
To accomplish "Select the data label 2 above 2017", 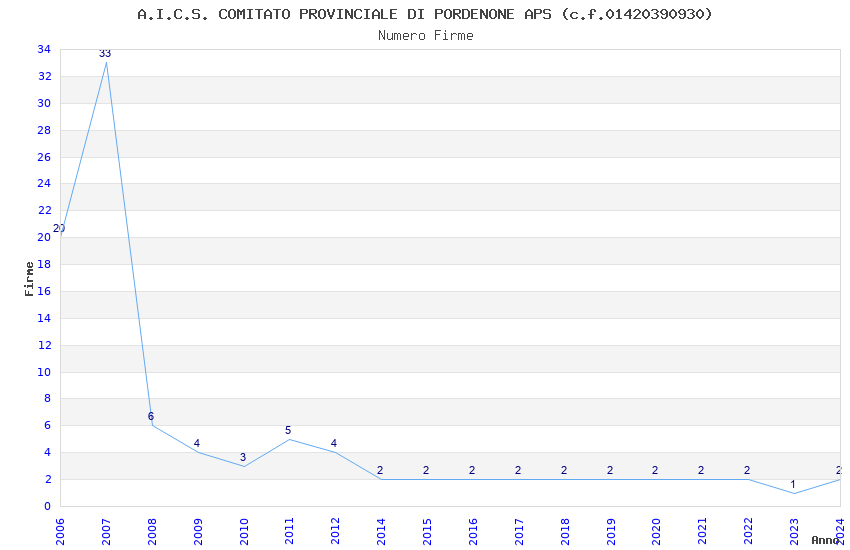I will point(518,470).
